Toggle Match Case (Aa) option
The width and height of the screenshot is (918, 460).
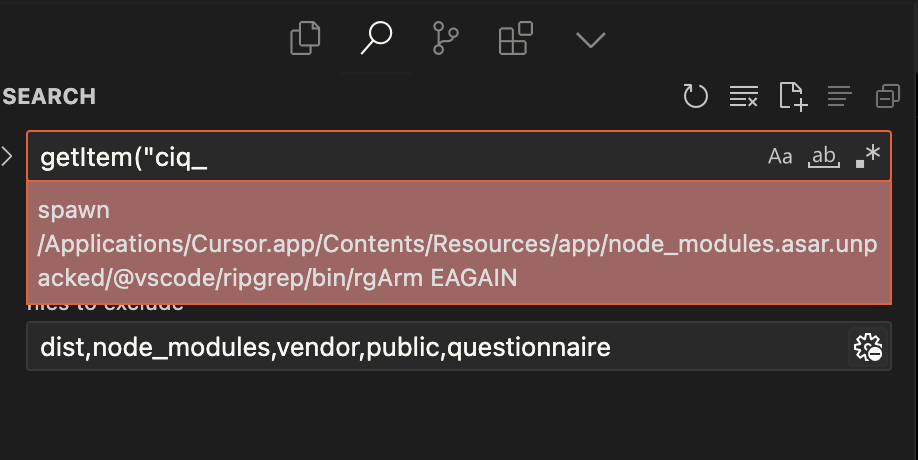780,156
